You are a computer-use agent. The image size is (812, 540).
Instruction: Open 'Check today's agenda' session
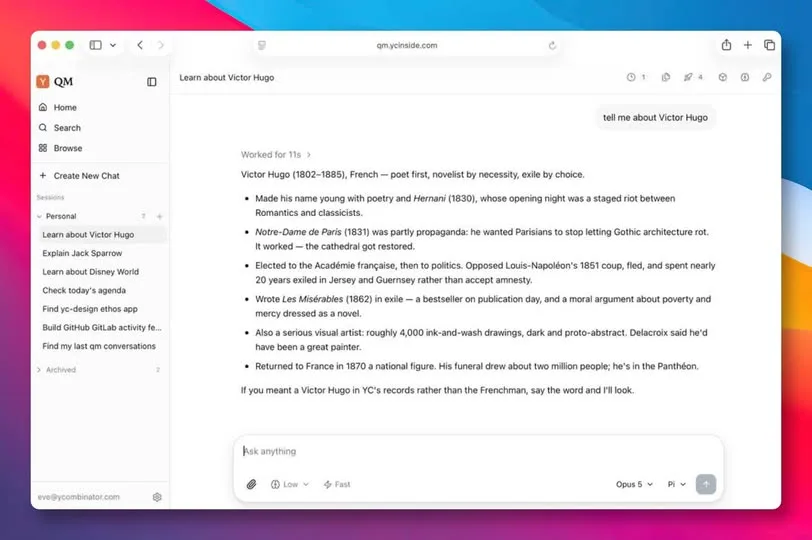[84, 290]
